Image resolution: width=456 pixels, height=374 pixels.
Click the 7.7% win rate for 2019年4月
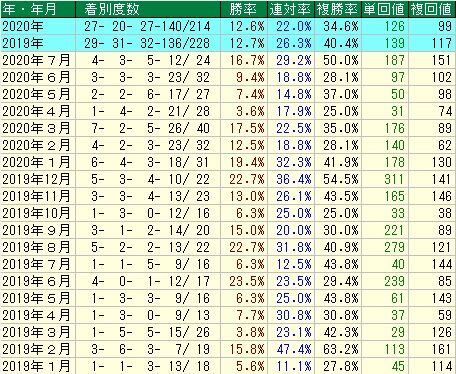(x=250, y=315)
